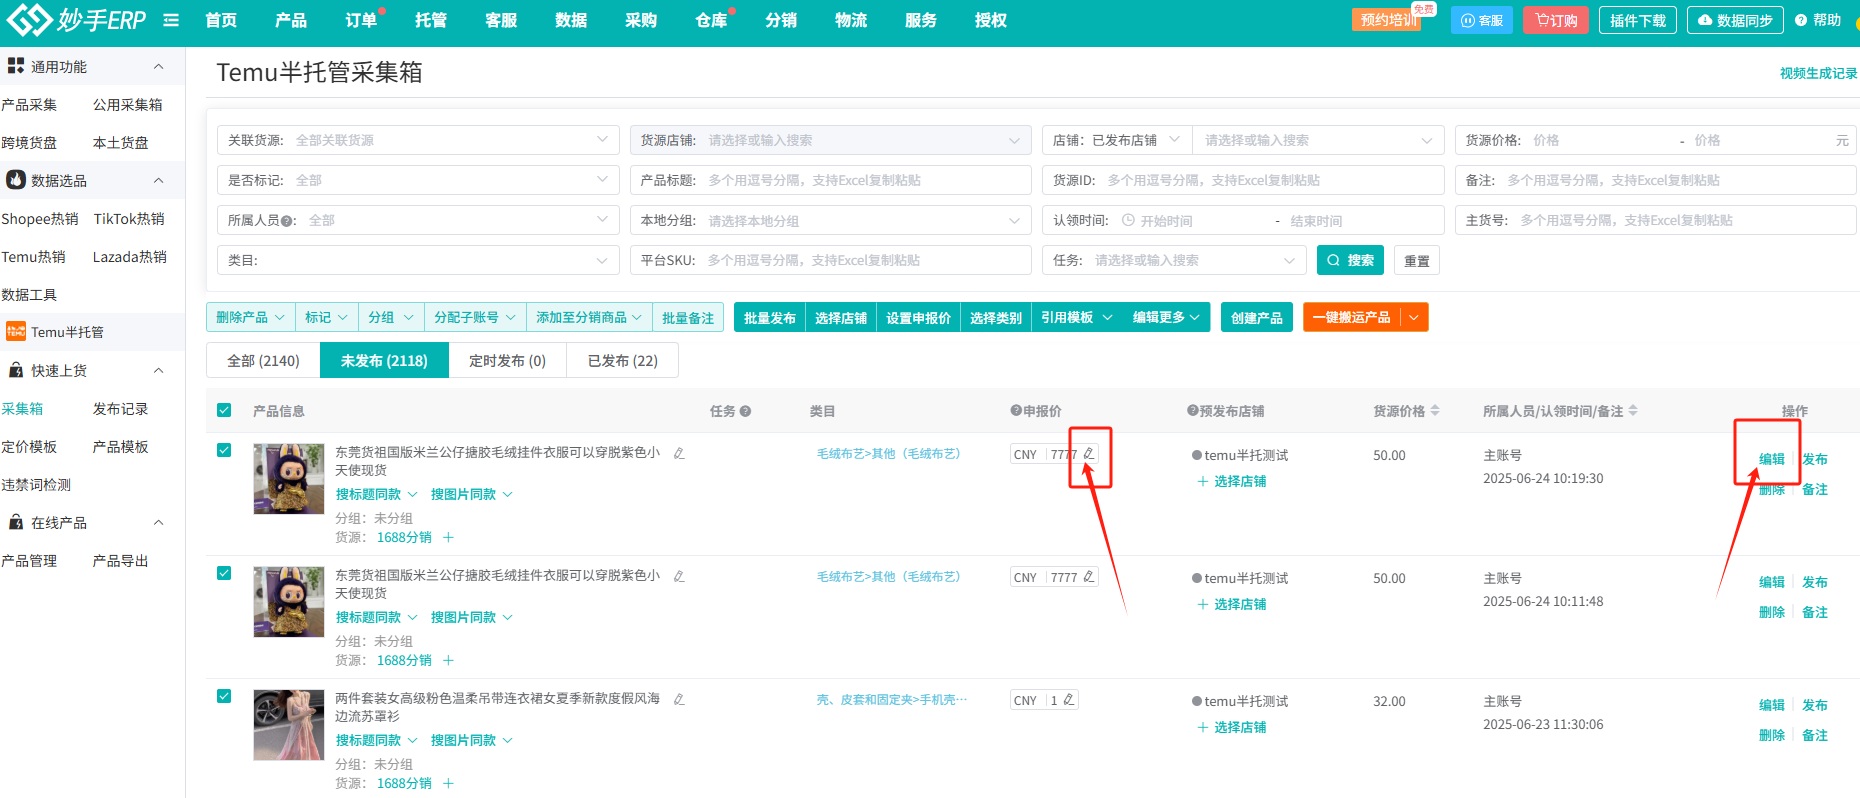
Task: Toggle the select-all checkbox in the table header
Action: tap(224, 410)
